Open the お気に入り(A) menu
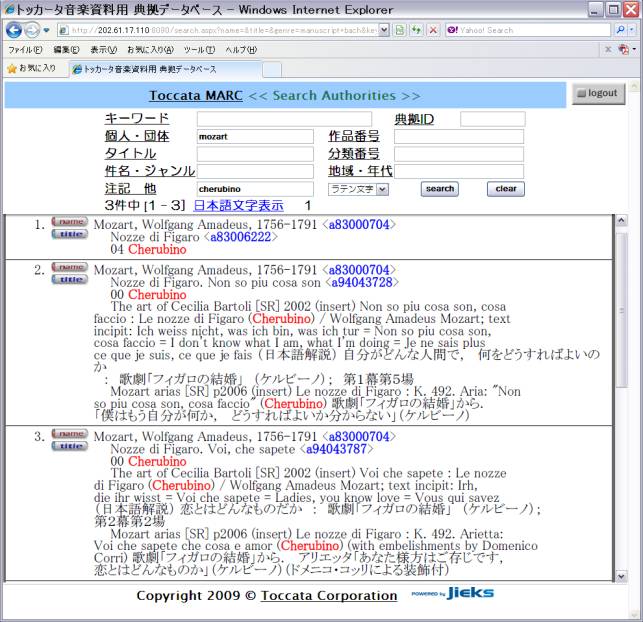 point(150,50)
